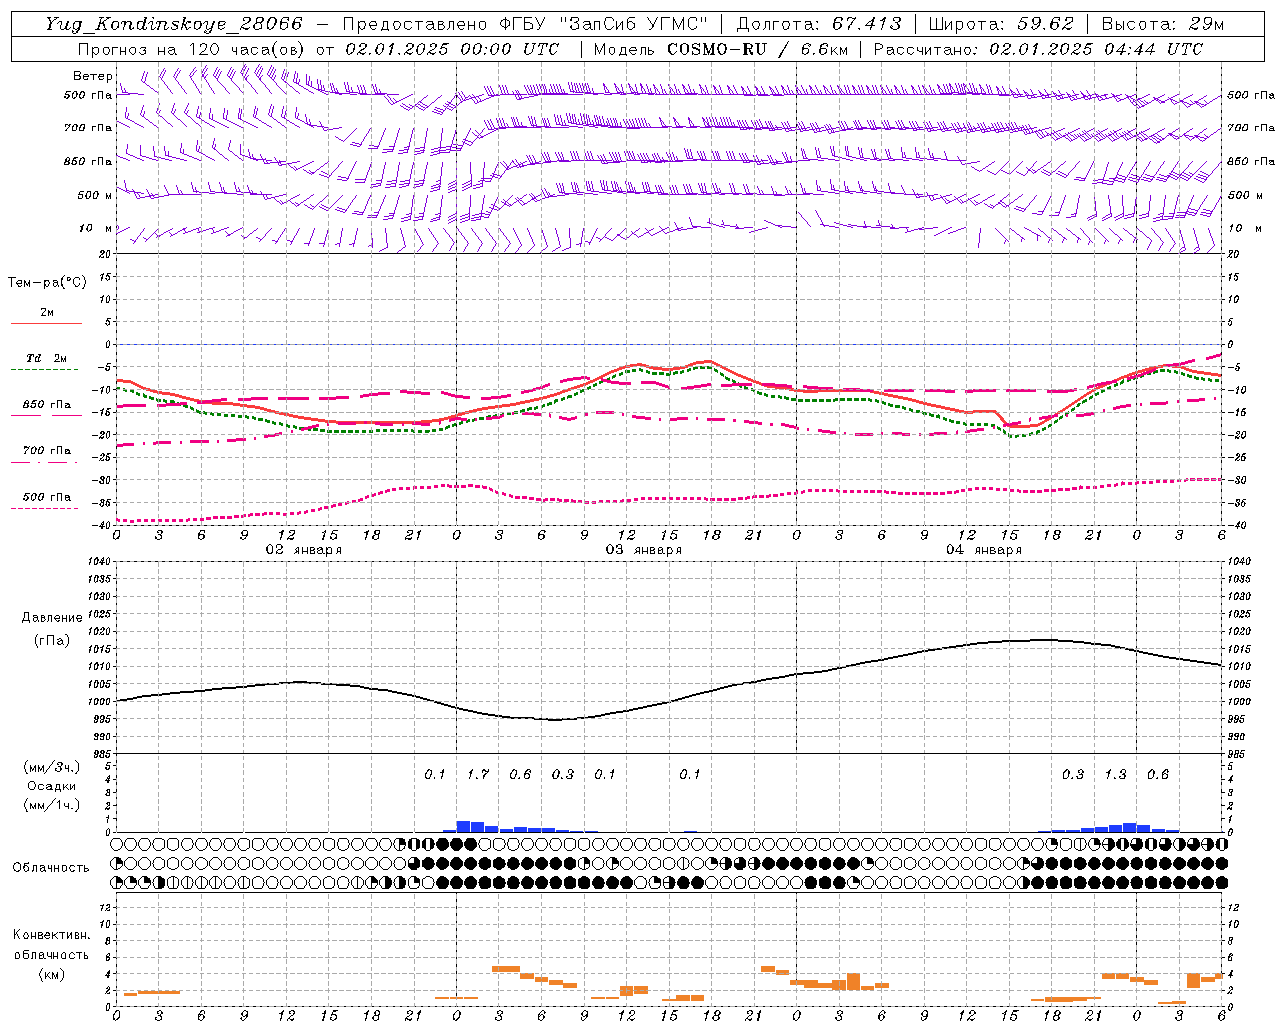Click the Тем-ра(°C) axis title

[x=47, y=283]
